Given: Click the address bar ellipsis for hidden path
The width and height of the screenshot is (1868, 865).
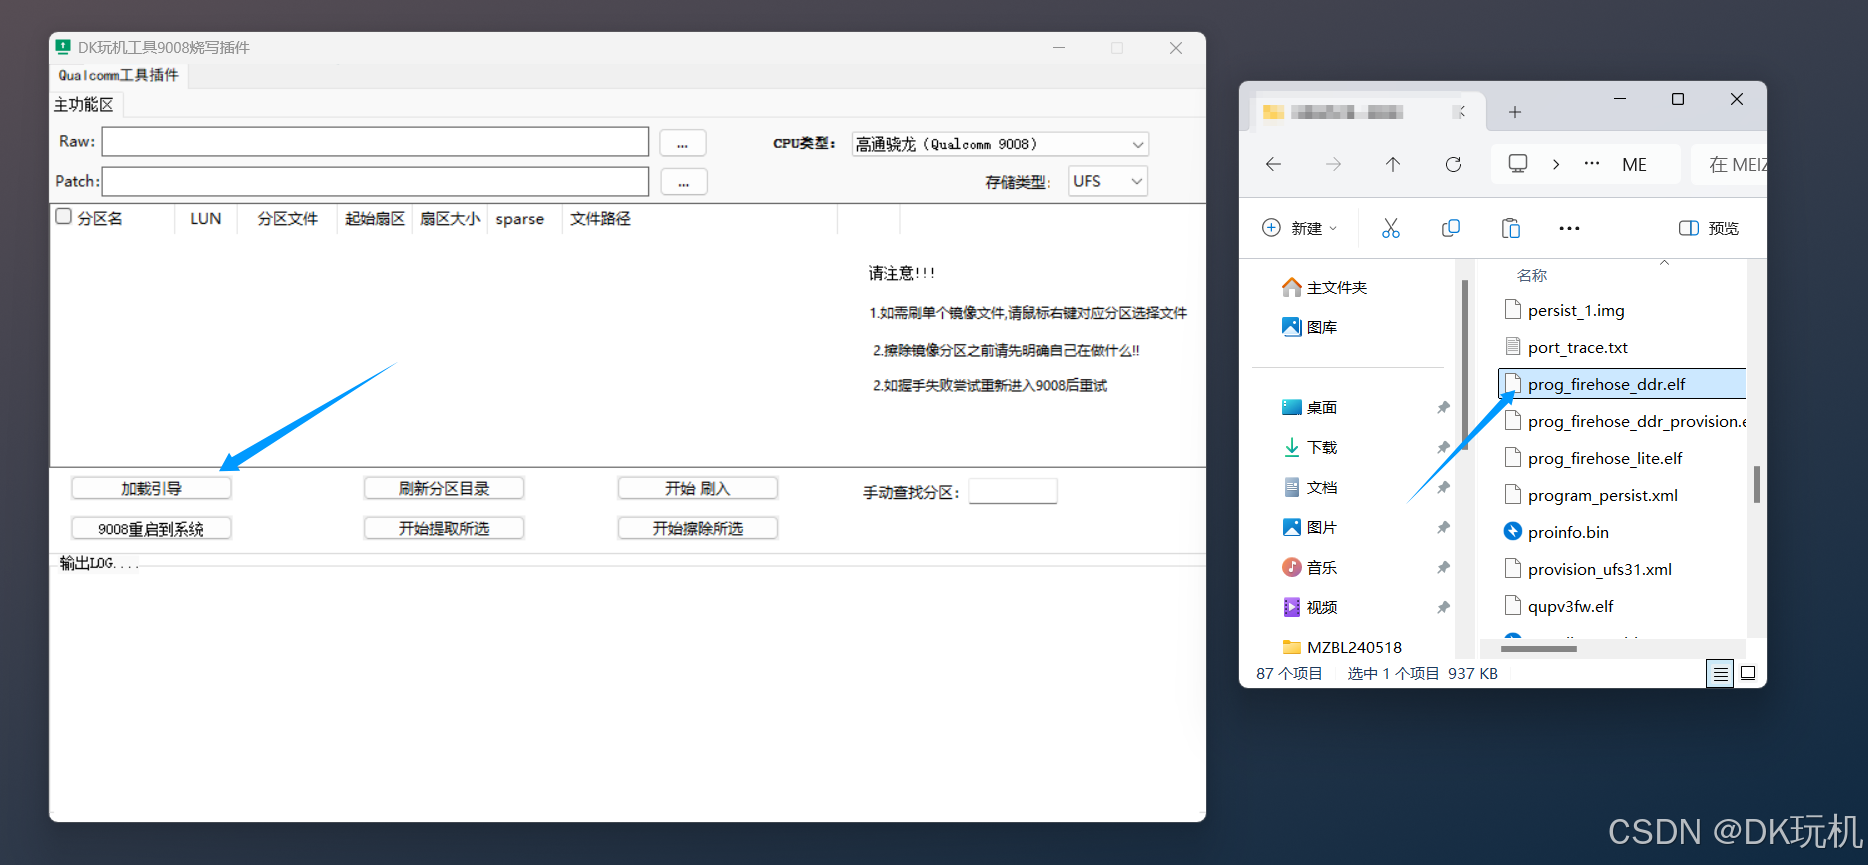Looking at the screenshot, I should point(1592,163).
